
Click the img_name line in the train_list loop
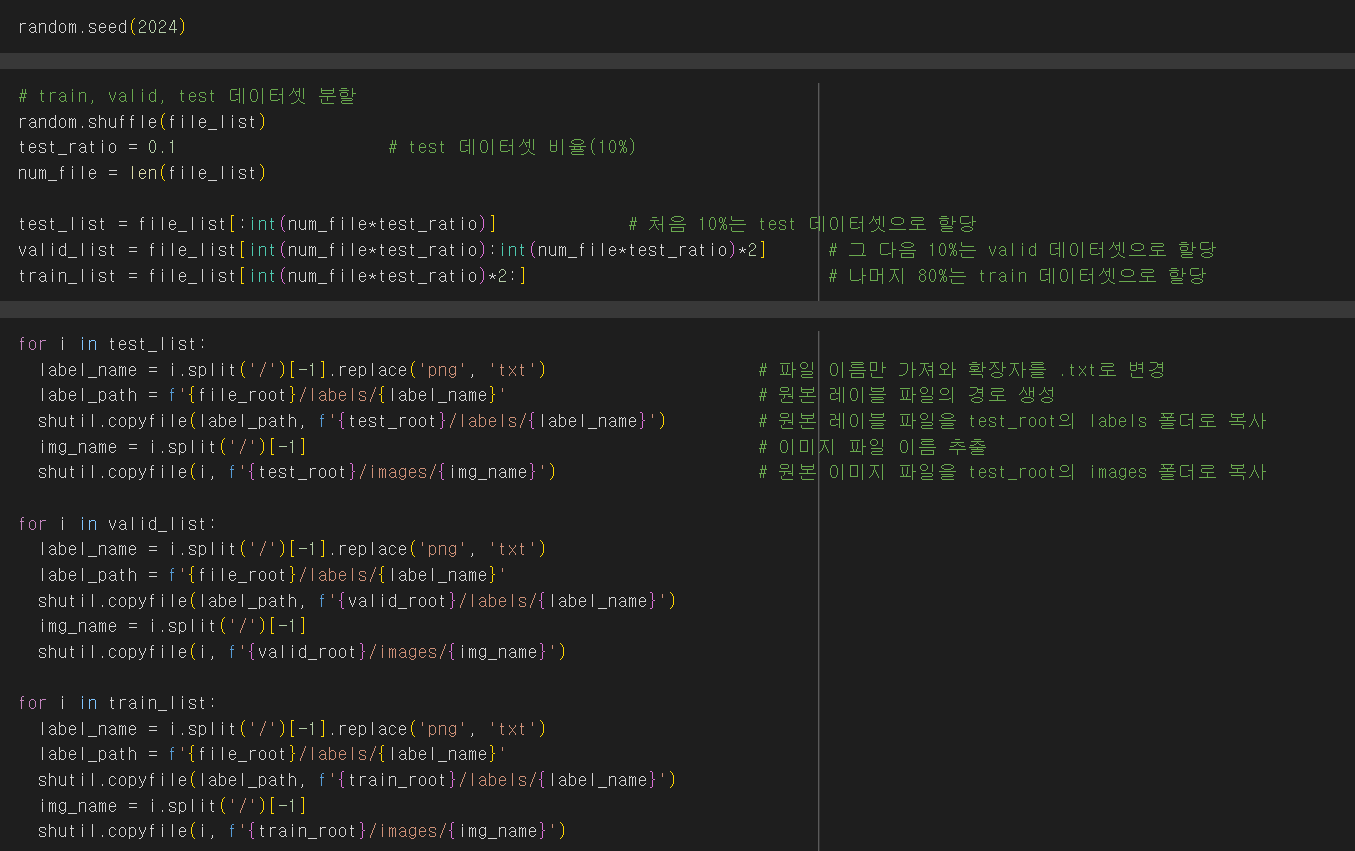tap(172, 806)
